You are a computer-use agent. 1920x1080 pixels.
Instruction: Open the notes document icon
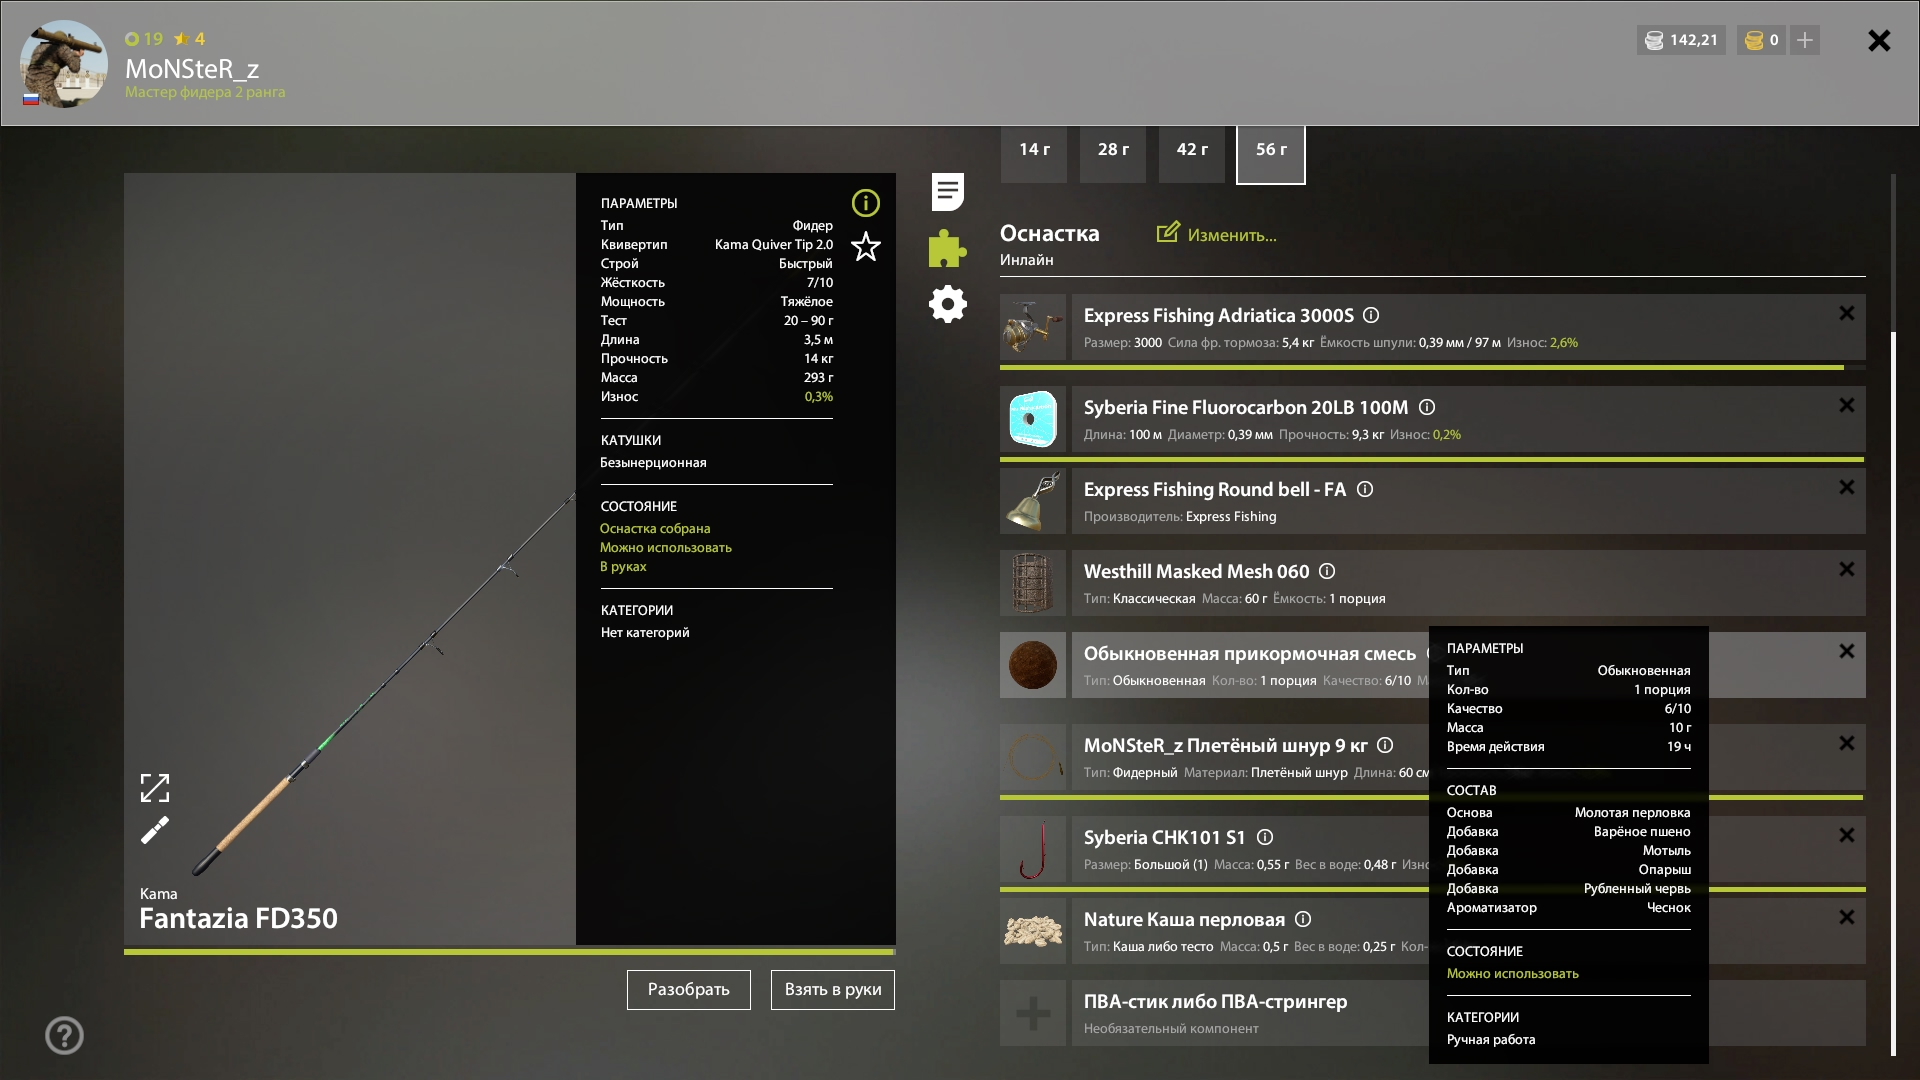[x=947, y=192]
